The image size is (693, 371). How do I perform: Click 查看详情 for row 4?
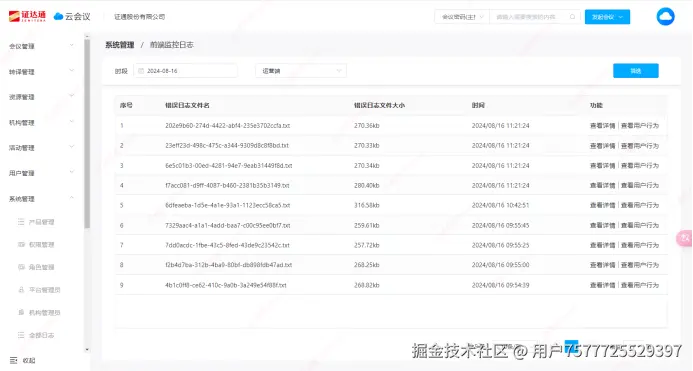602,185
